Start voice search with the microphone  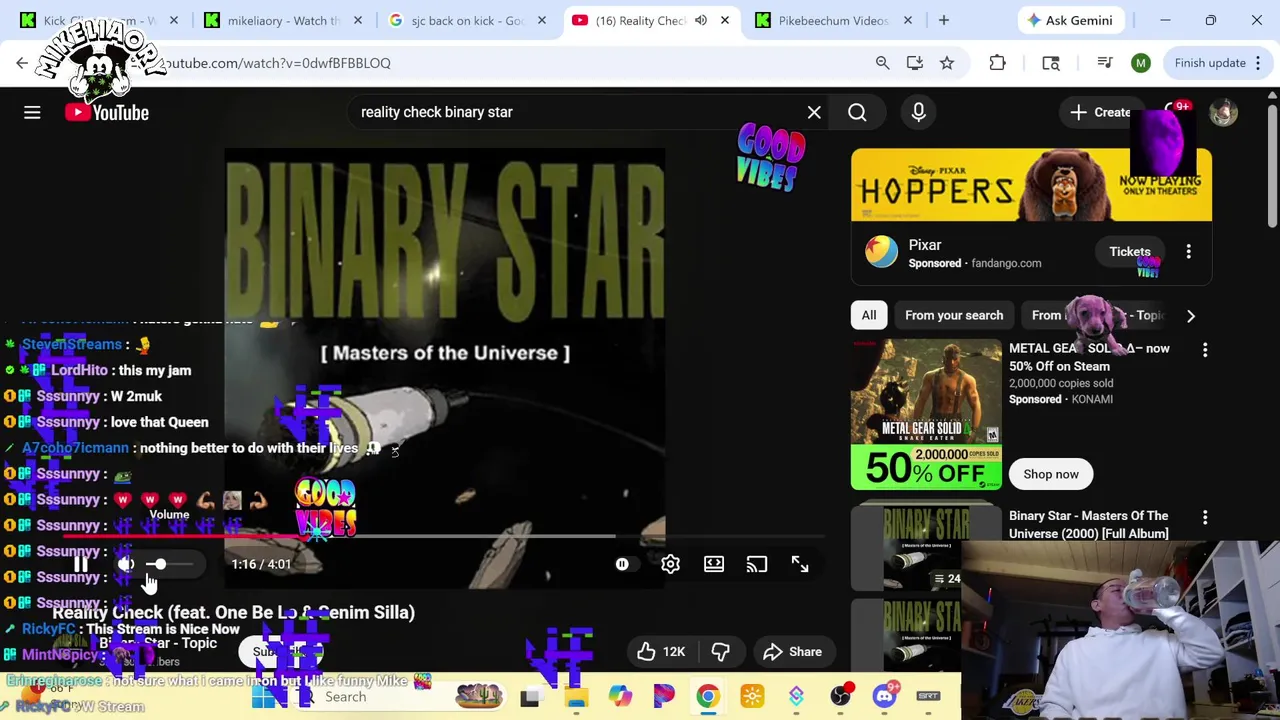918,112
